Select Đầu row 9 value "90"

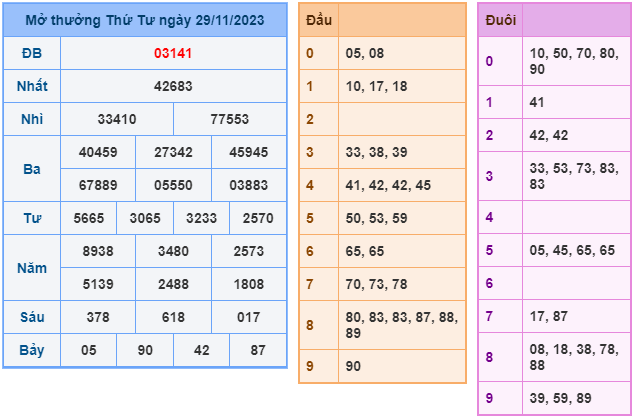click(353, 366)
